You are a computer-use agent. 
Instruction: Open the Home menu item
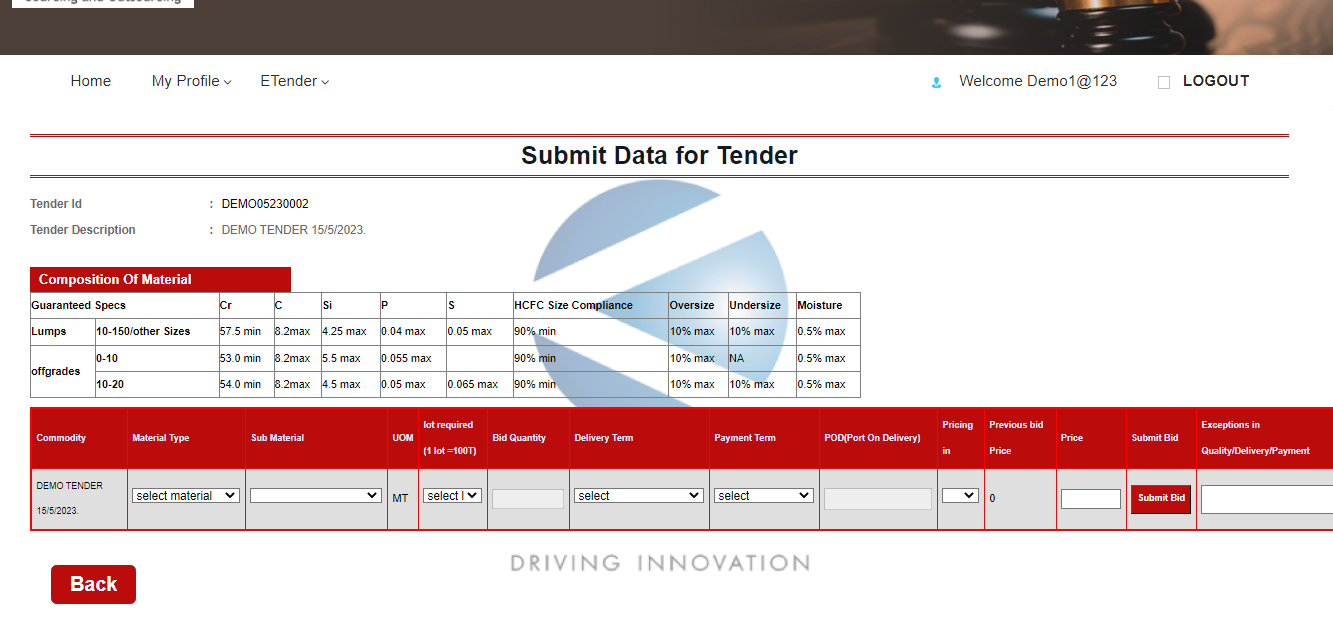(x=91, y=81)
